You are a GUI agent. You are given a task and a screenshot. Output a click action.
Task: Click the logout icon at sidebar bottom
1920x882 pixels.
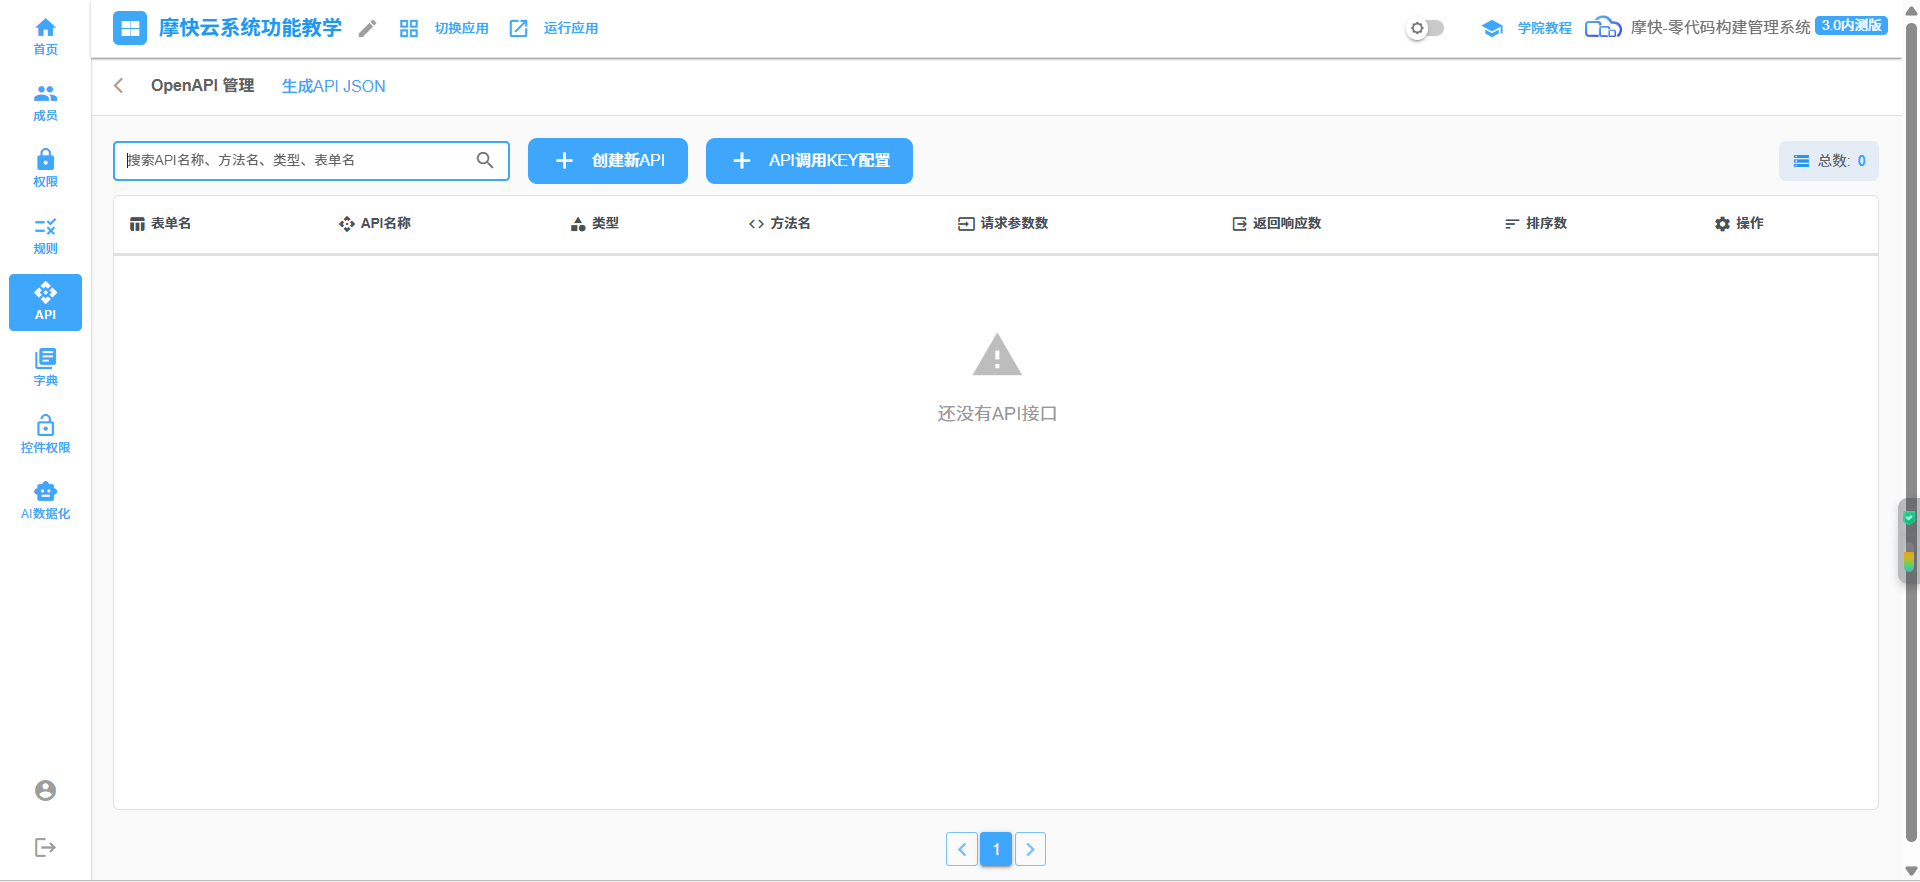click(45, 848)
